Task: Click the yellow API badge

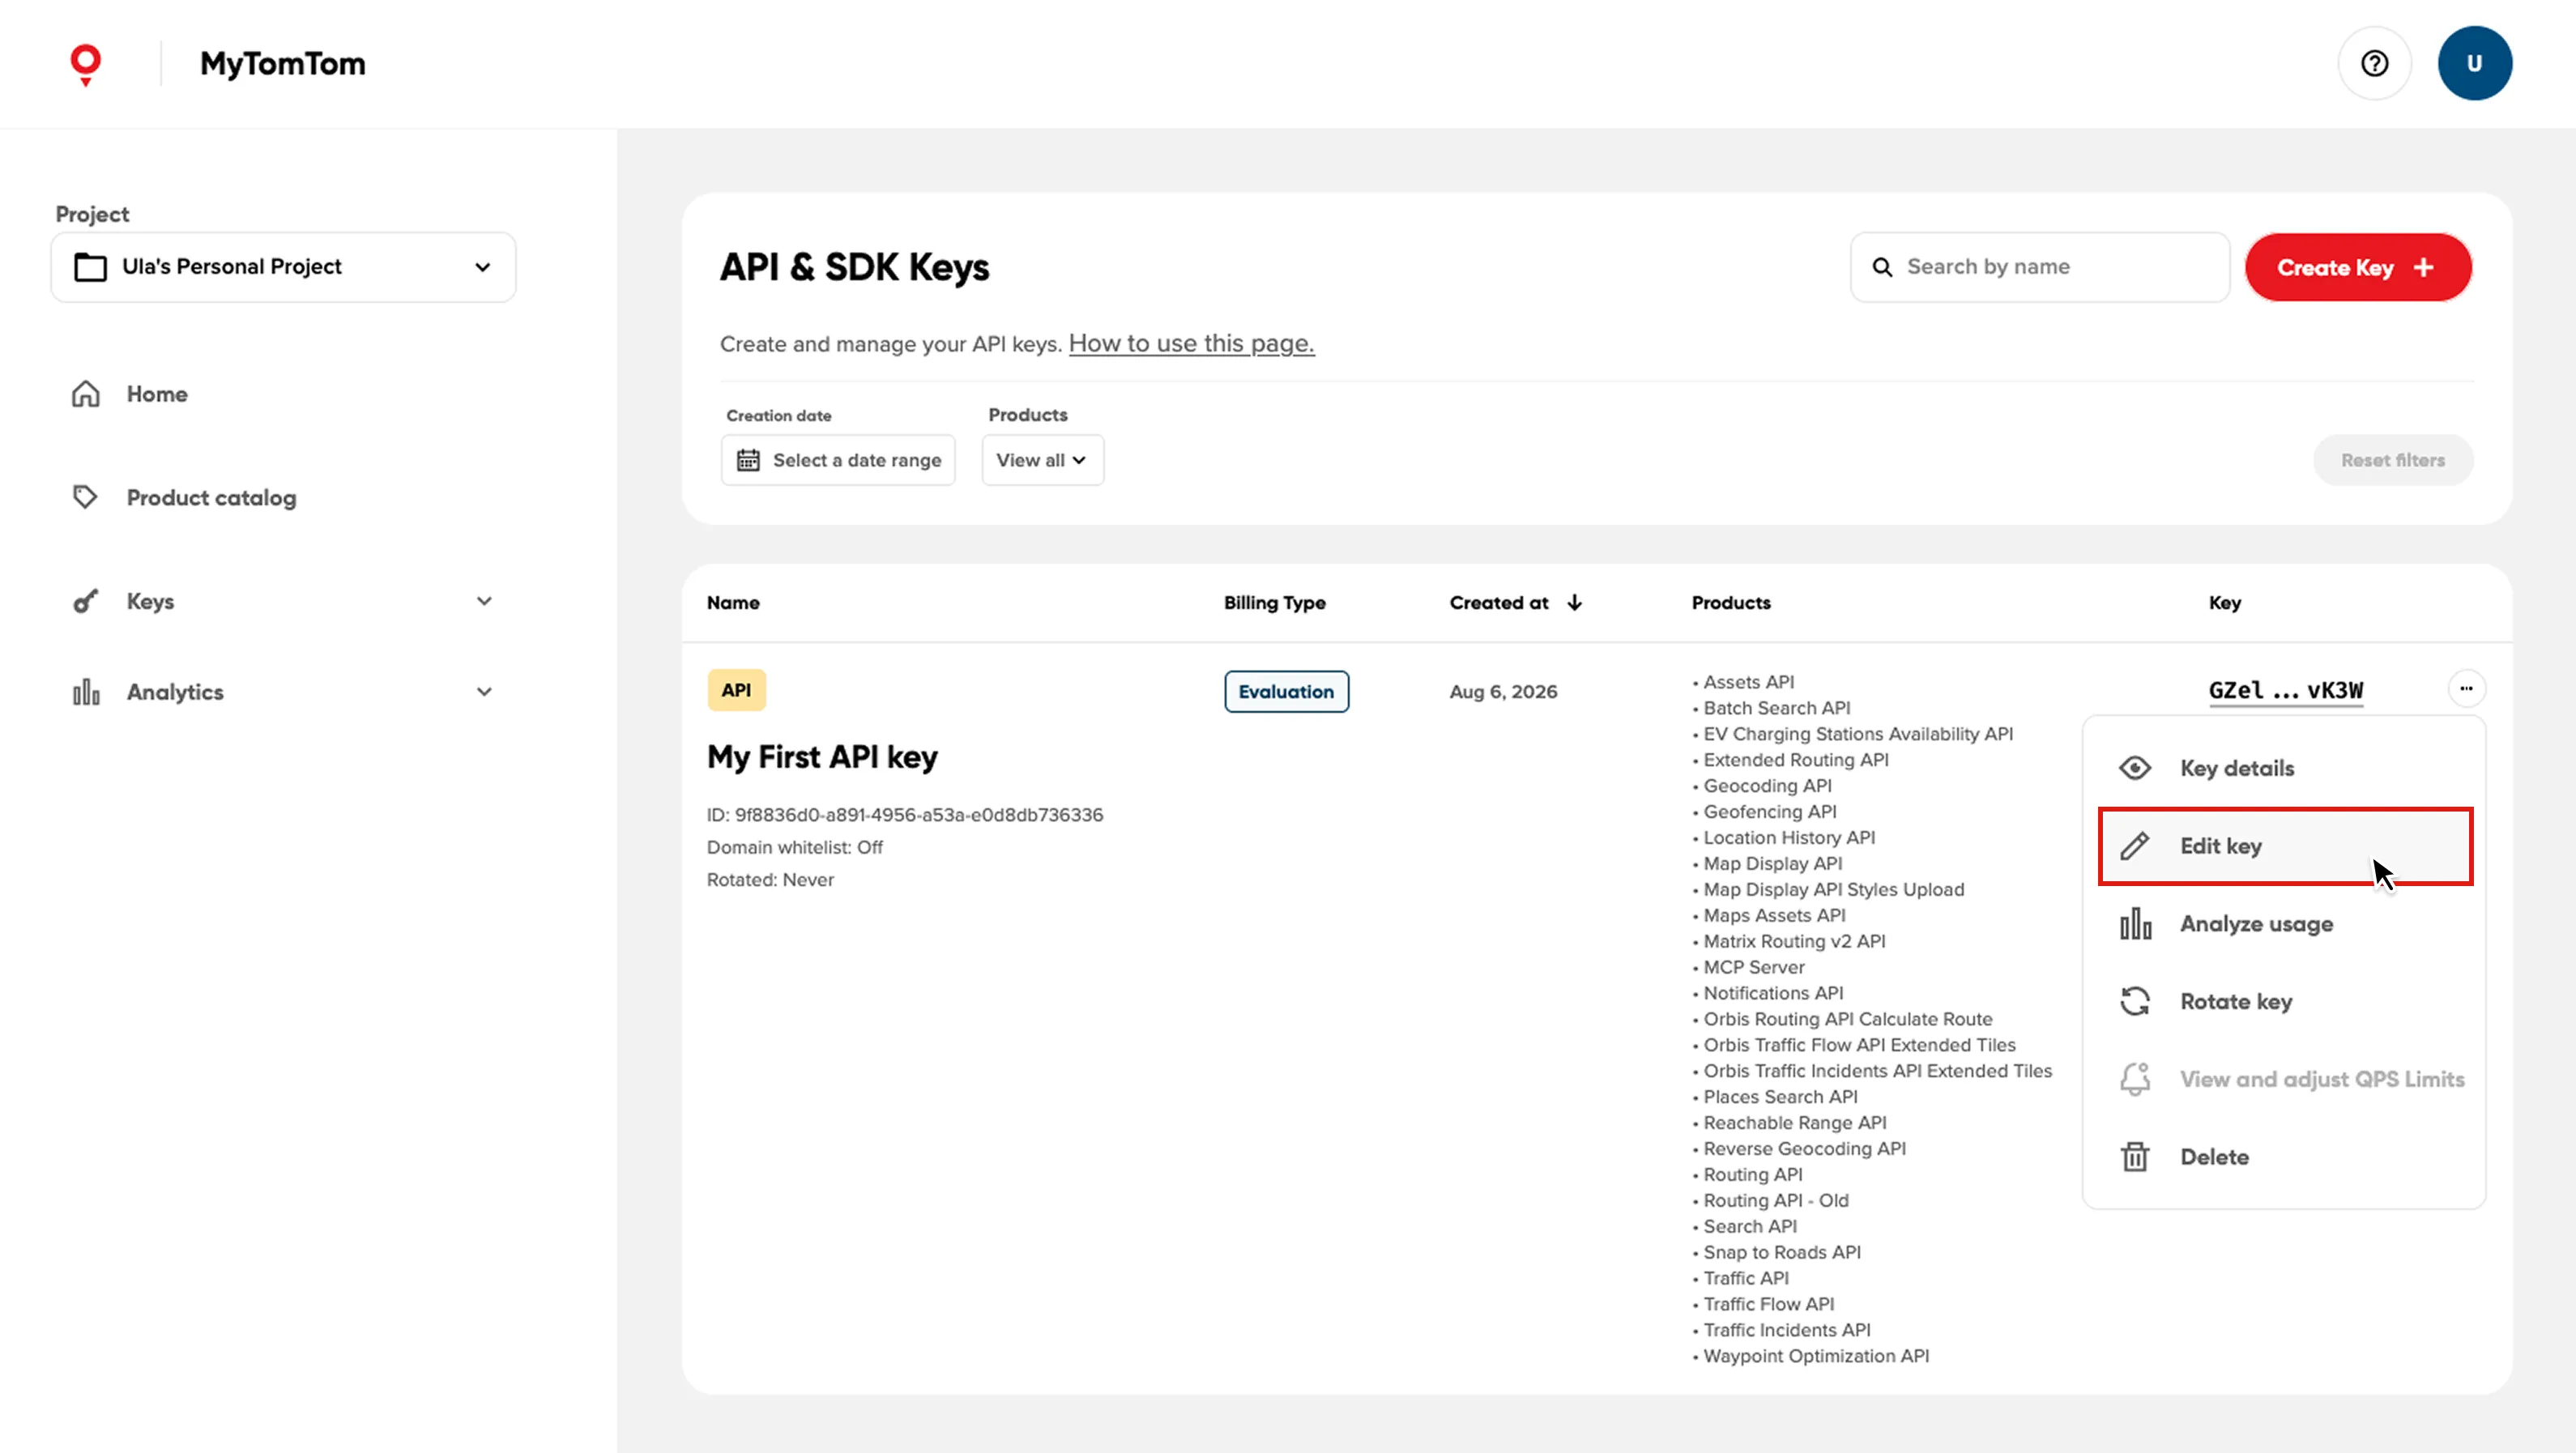Action: tap(736, 690)
